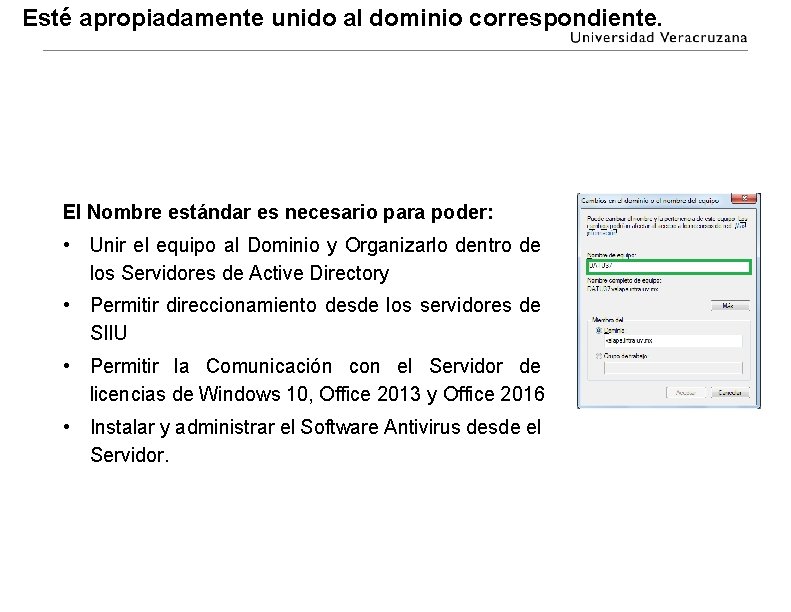This screenshot has height=612, width=791.
Task: Click 'Unir el equipo al Dominio' bullet
Action: pos(315,259)
